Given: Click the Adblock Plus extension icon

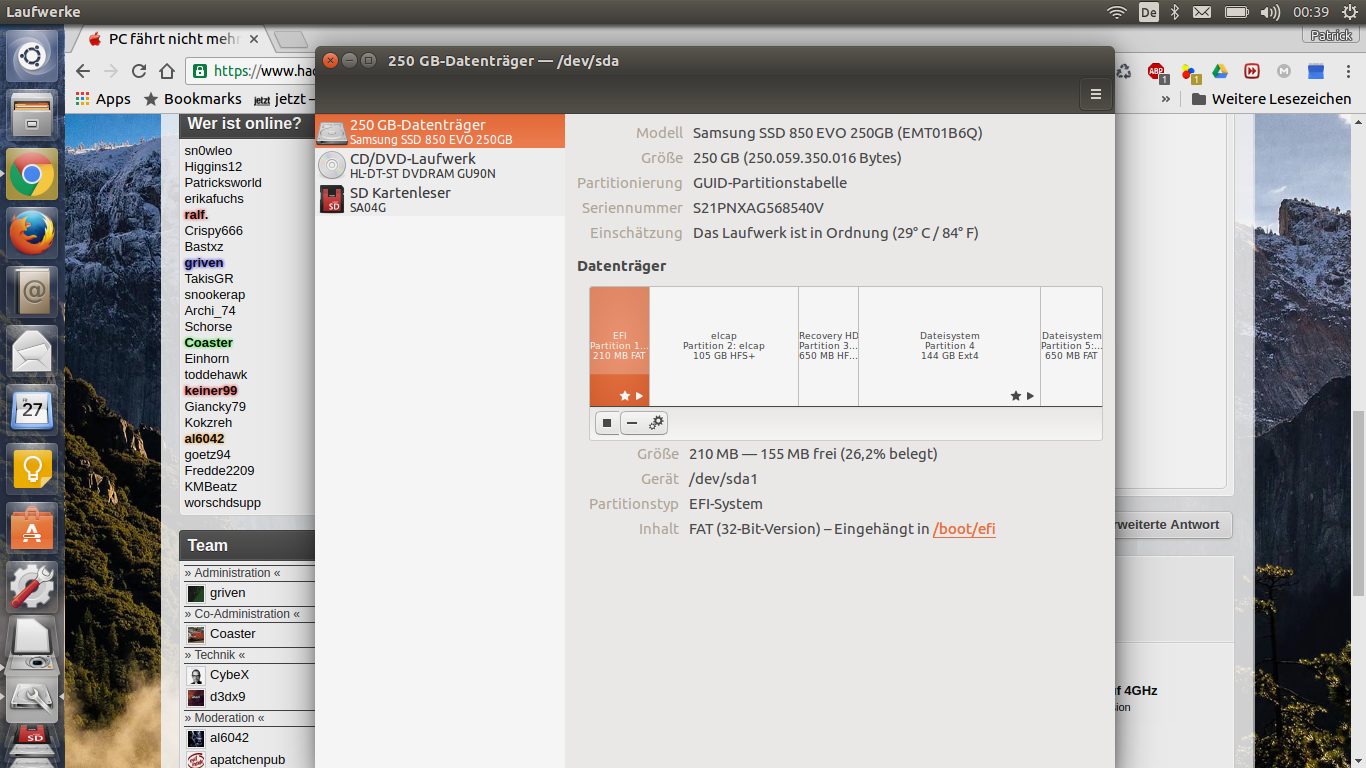Looking at the screenshot, I should tap(1157, 71).
